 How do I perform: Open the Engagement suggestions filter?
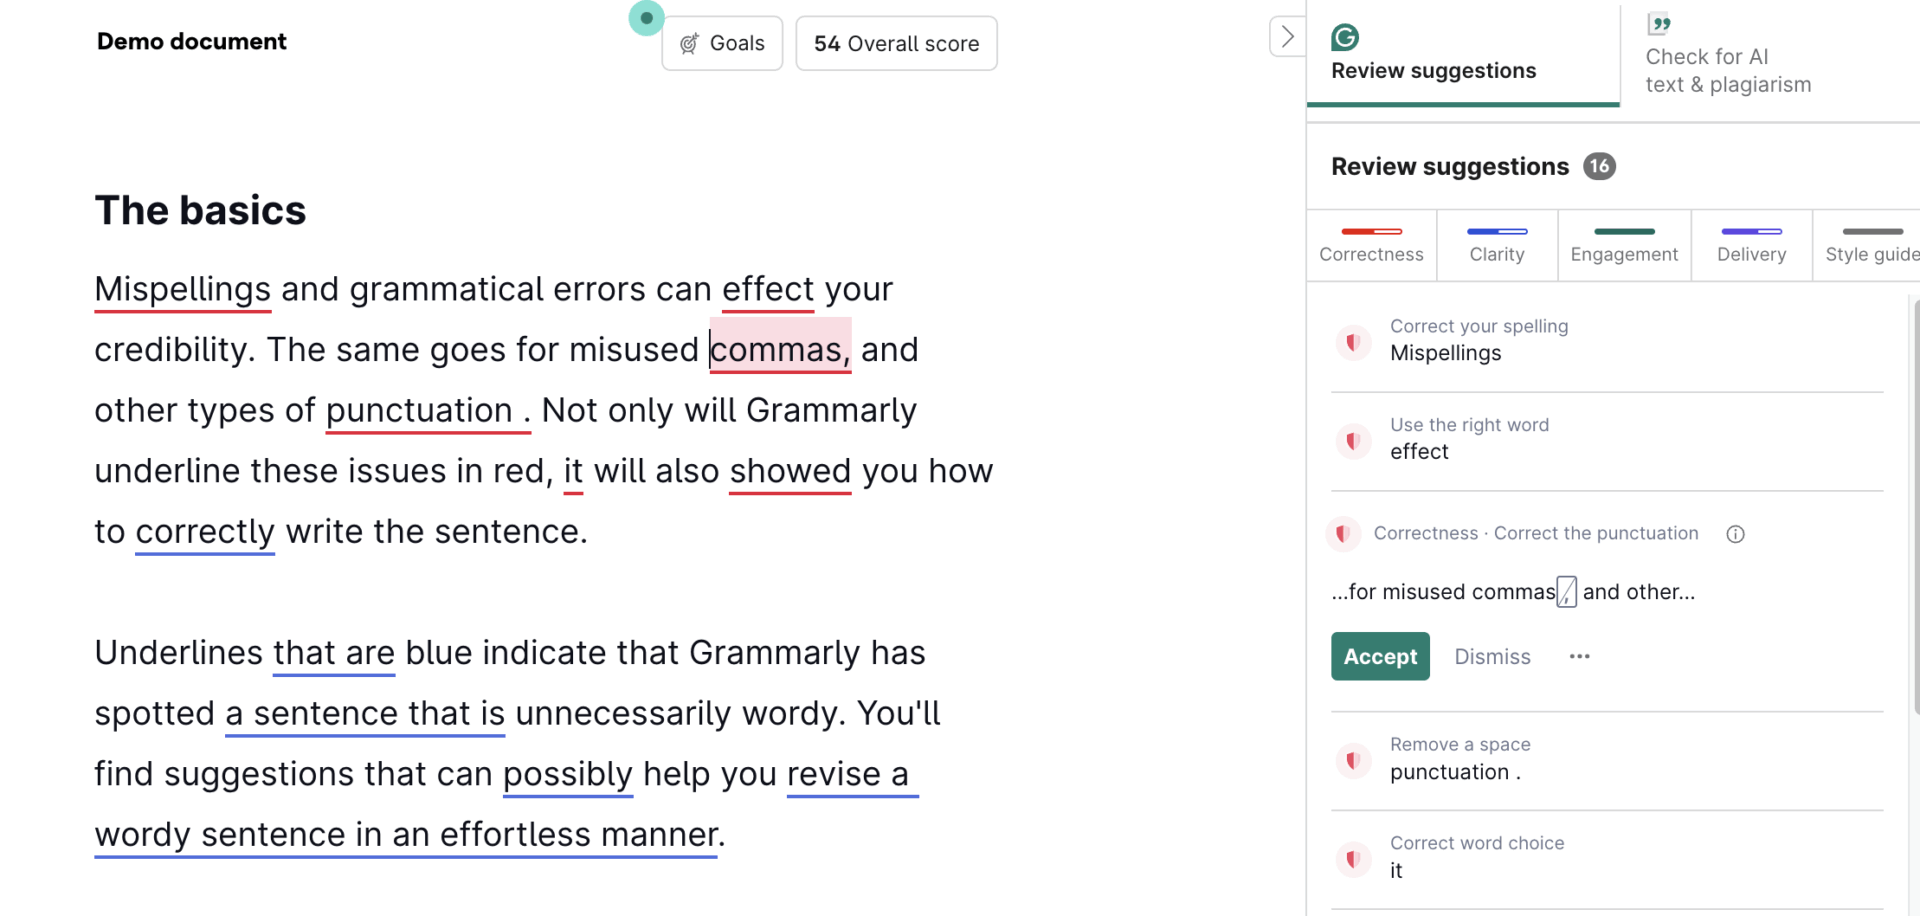[1623, 245]
